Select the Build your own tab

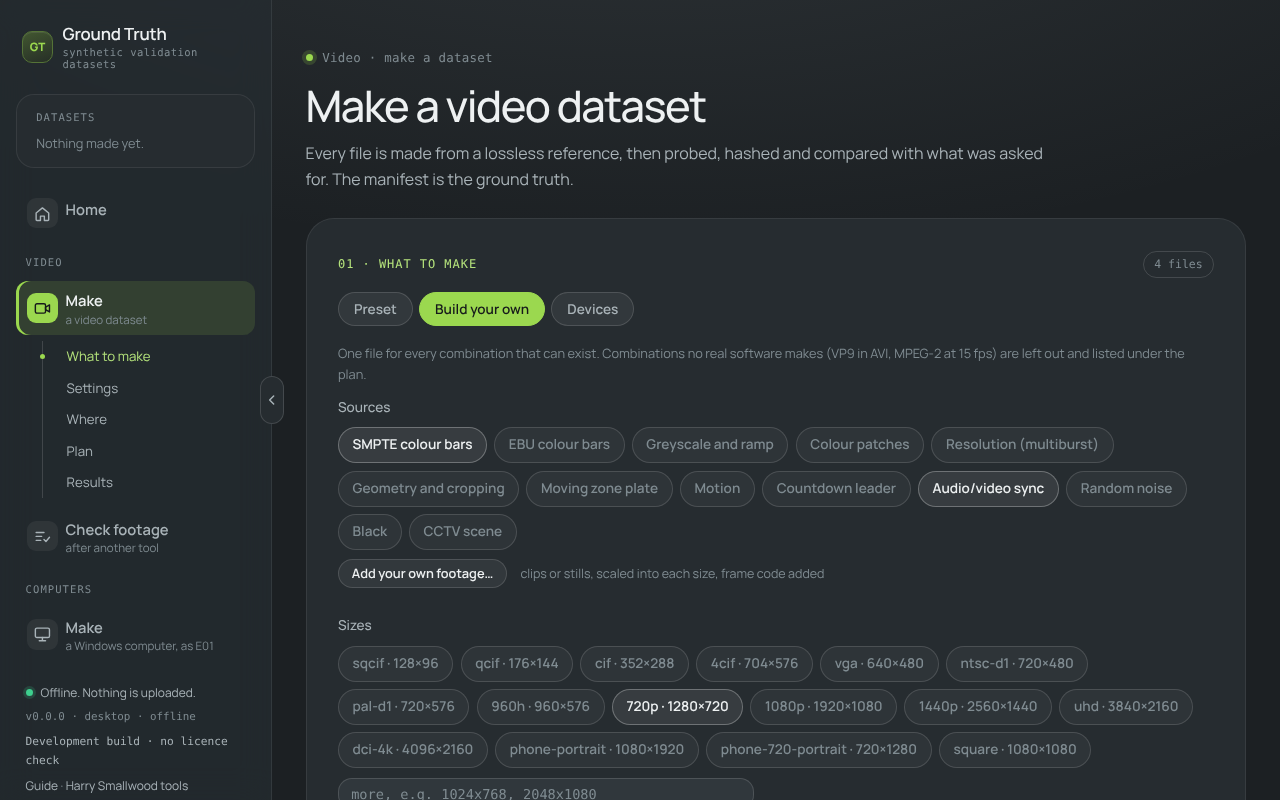click(482, 309)
